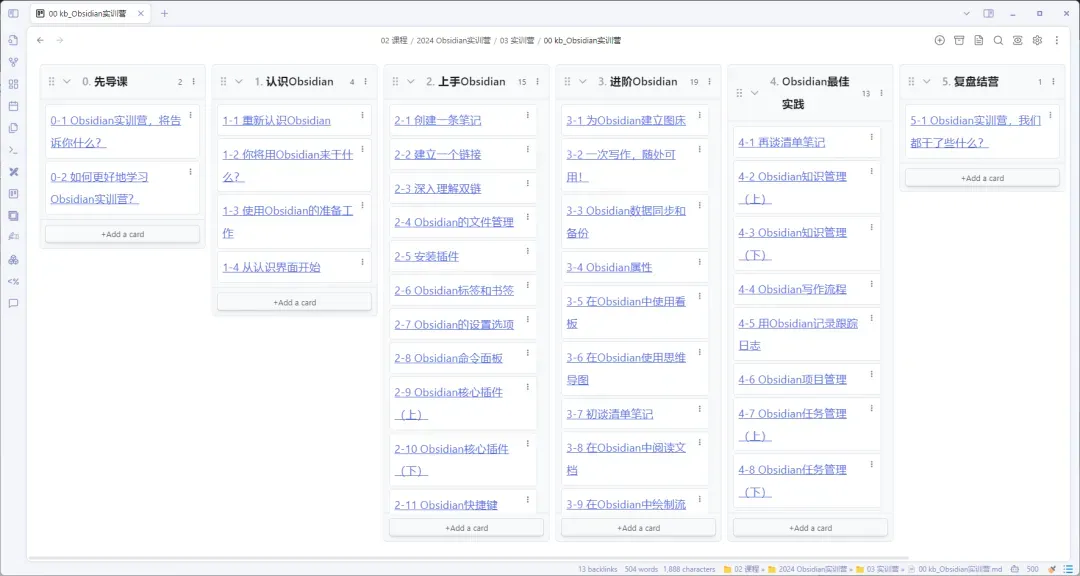The width and height of the screenshot is (1080, 576).
Task: Click breadcrumb 03 实训营 in header
Action: [x=517, y=41]
